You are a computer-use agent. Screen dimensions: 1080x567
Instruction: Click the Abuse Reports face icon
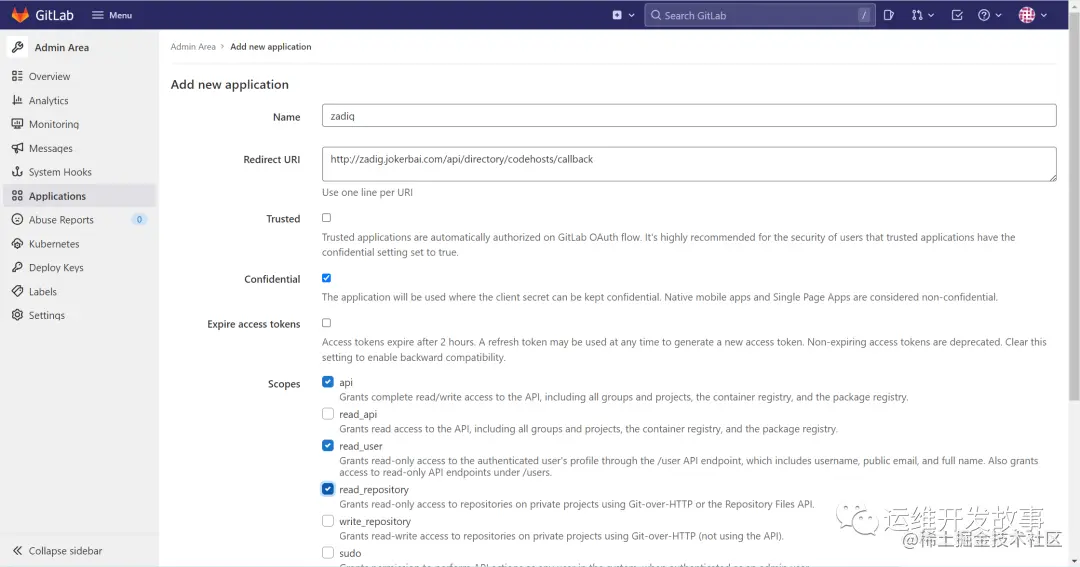click(x=17, y=219)
